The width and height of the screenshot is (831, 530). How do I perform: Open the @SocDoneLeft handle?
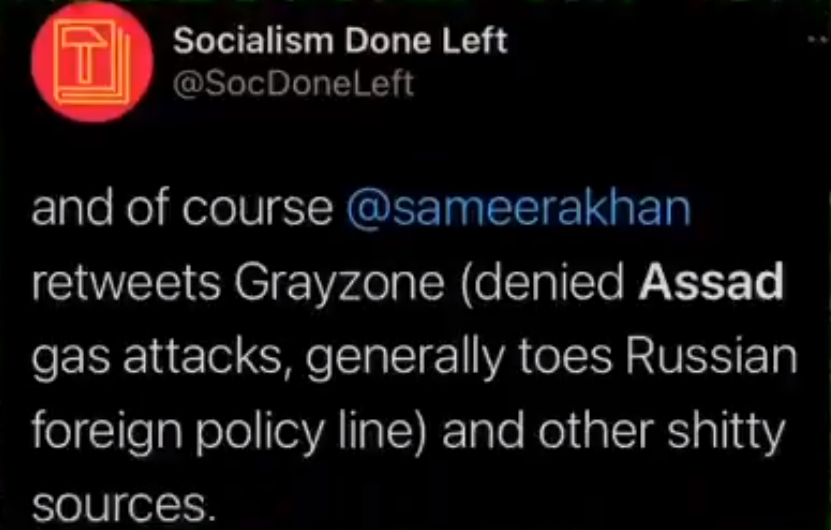point(293,84)
